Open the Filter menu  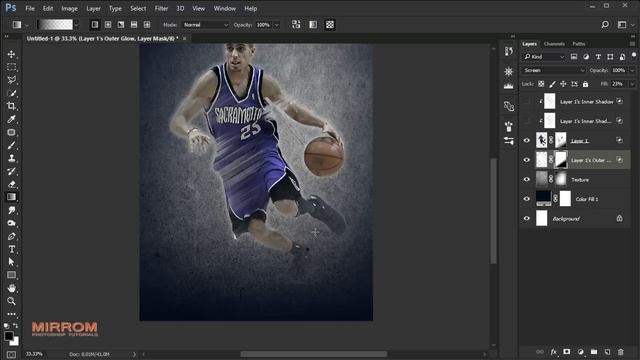pos(161,8)
